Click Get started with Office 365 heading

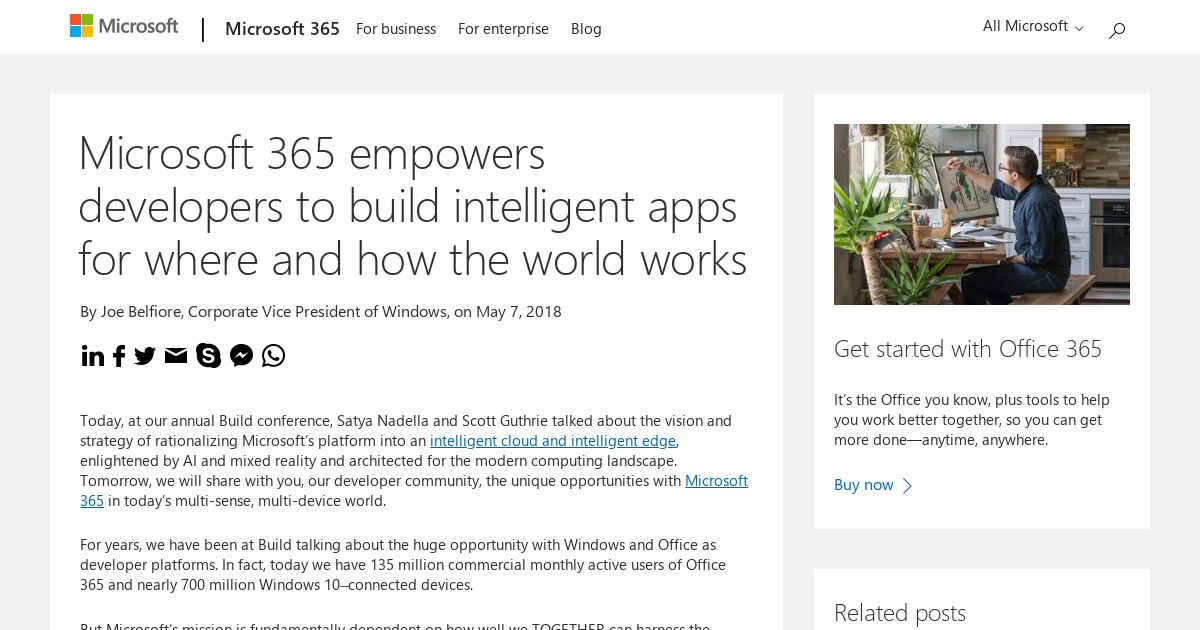(x=968, y=349)
